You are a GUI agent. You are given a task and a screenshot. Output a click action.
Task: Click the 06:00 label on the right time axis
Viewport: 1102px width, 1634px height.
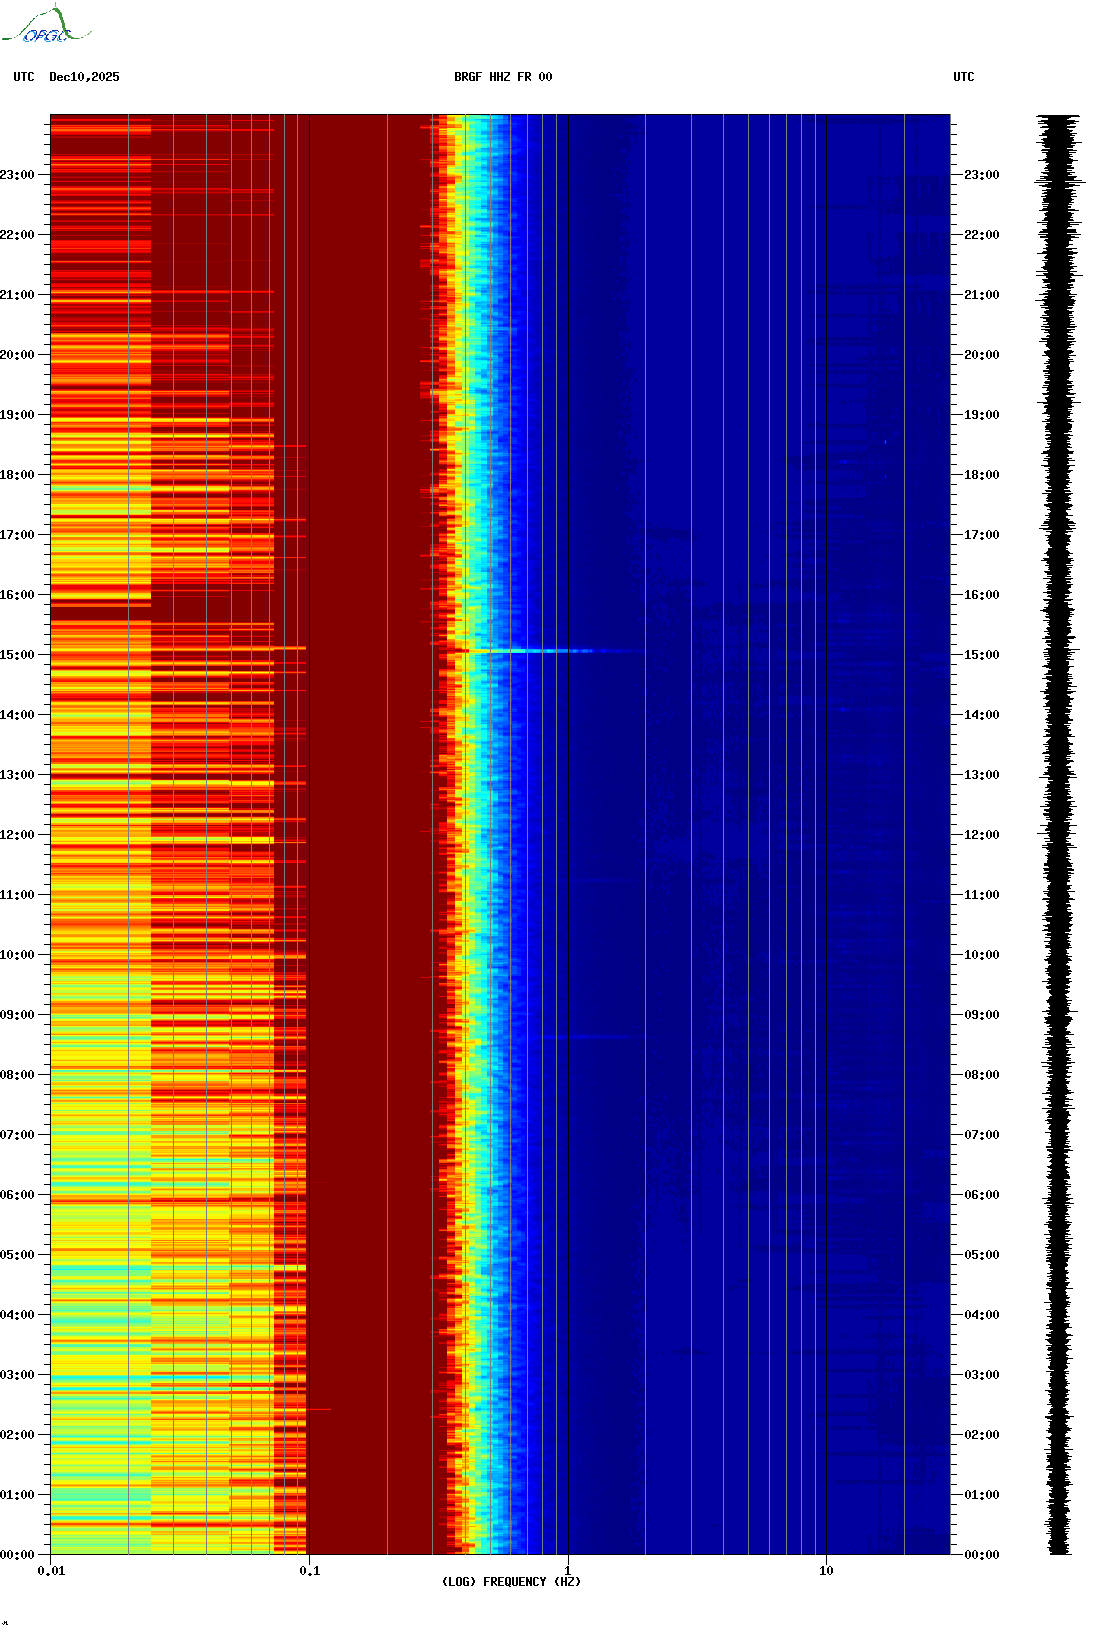[982, 1195]
